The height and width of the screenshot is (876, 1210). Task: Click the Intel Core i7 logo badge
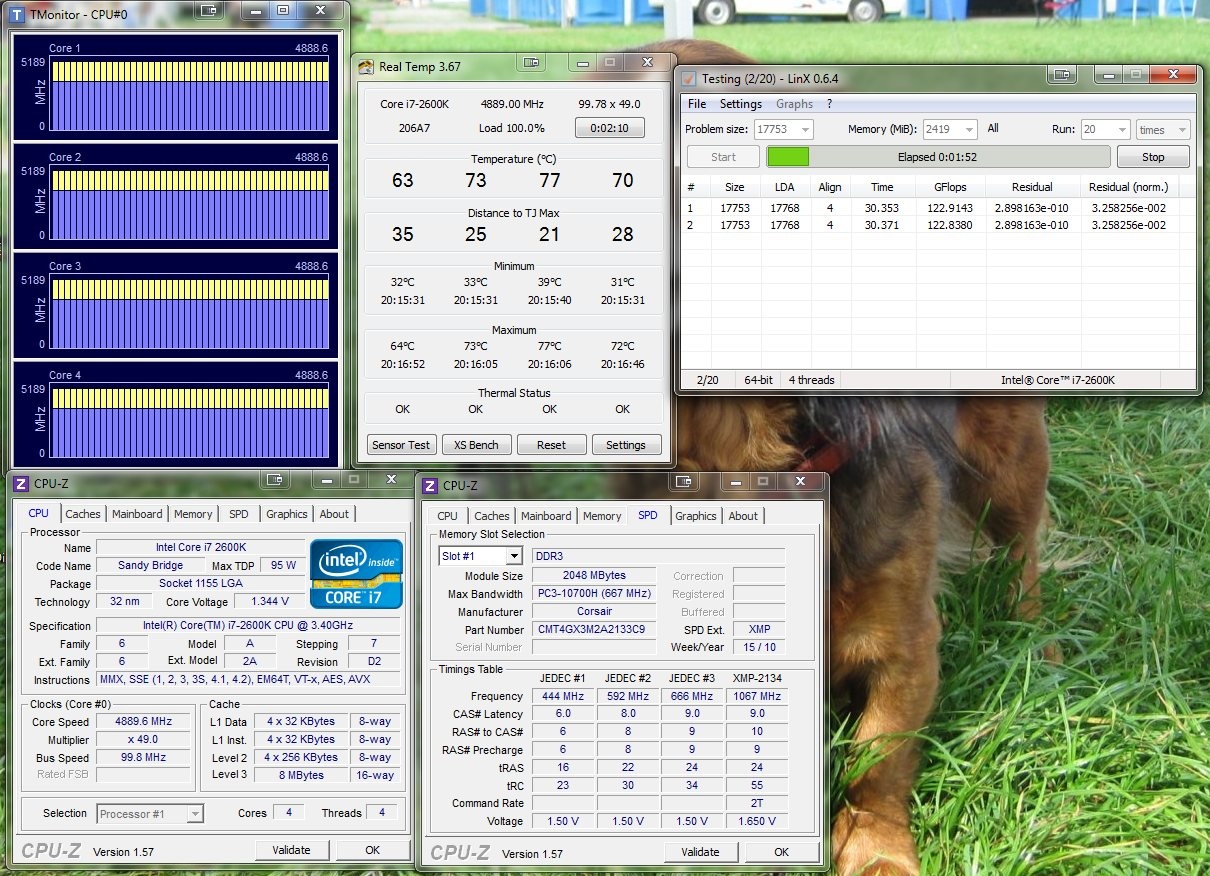click(357, 574)
